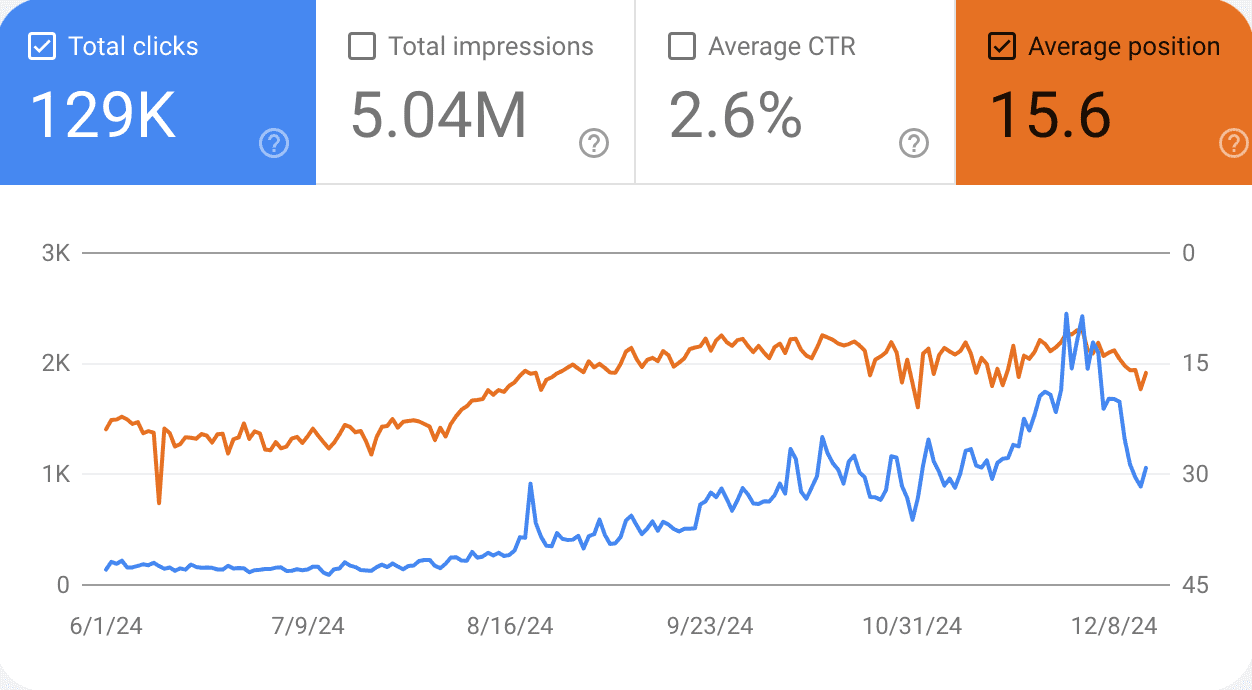Click the help icon on Total clicks card

(273, 144)
